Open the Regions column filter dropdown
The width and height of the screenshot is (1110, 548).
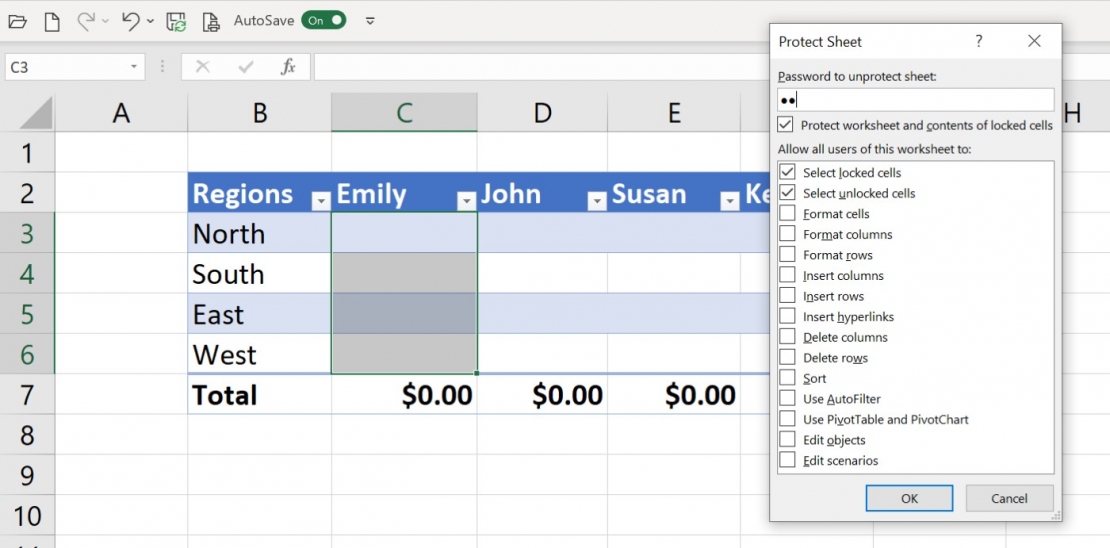(x=320, y=201)
